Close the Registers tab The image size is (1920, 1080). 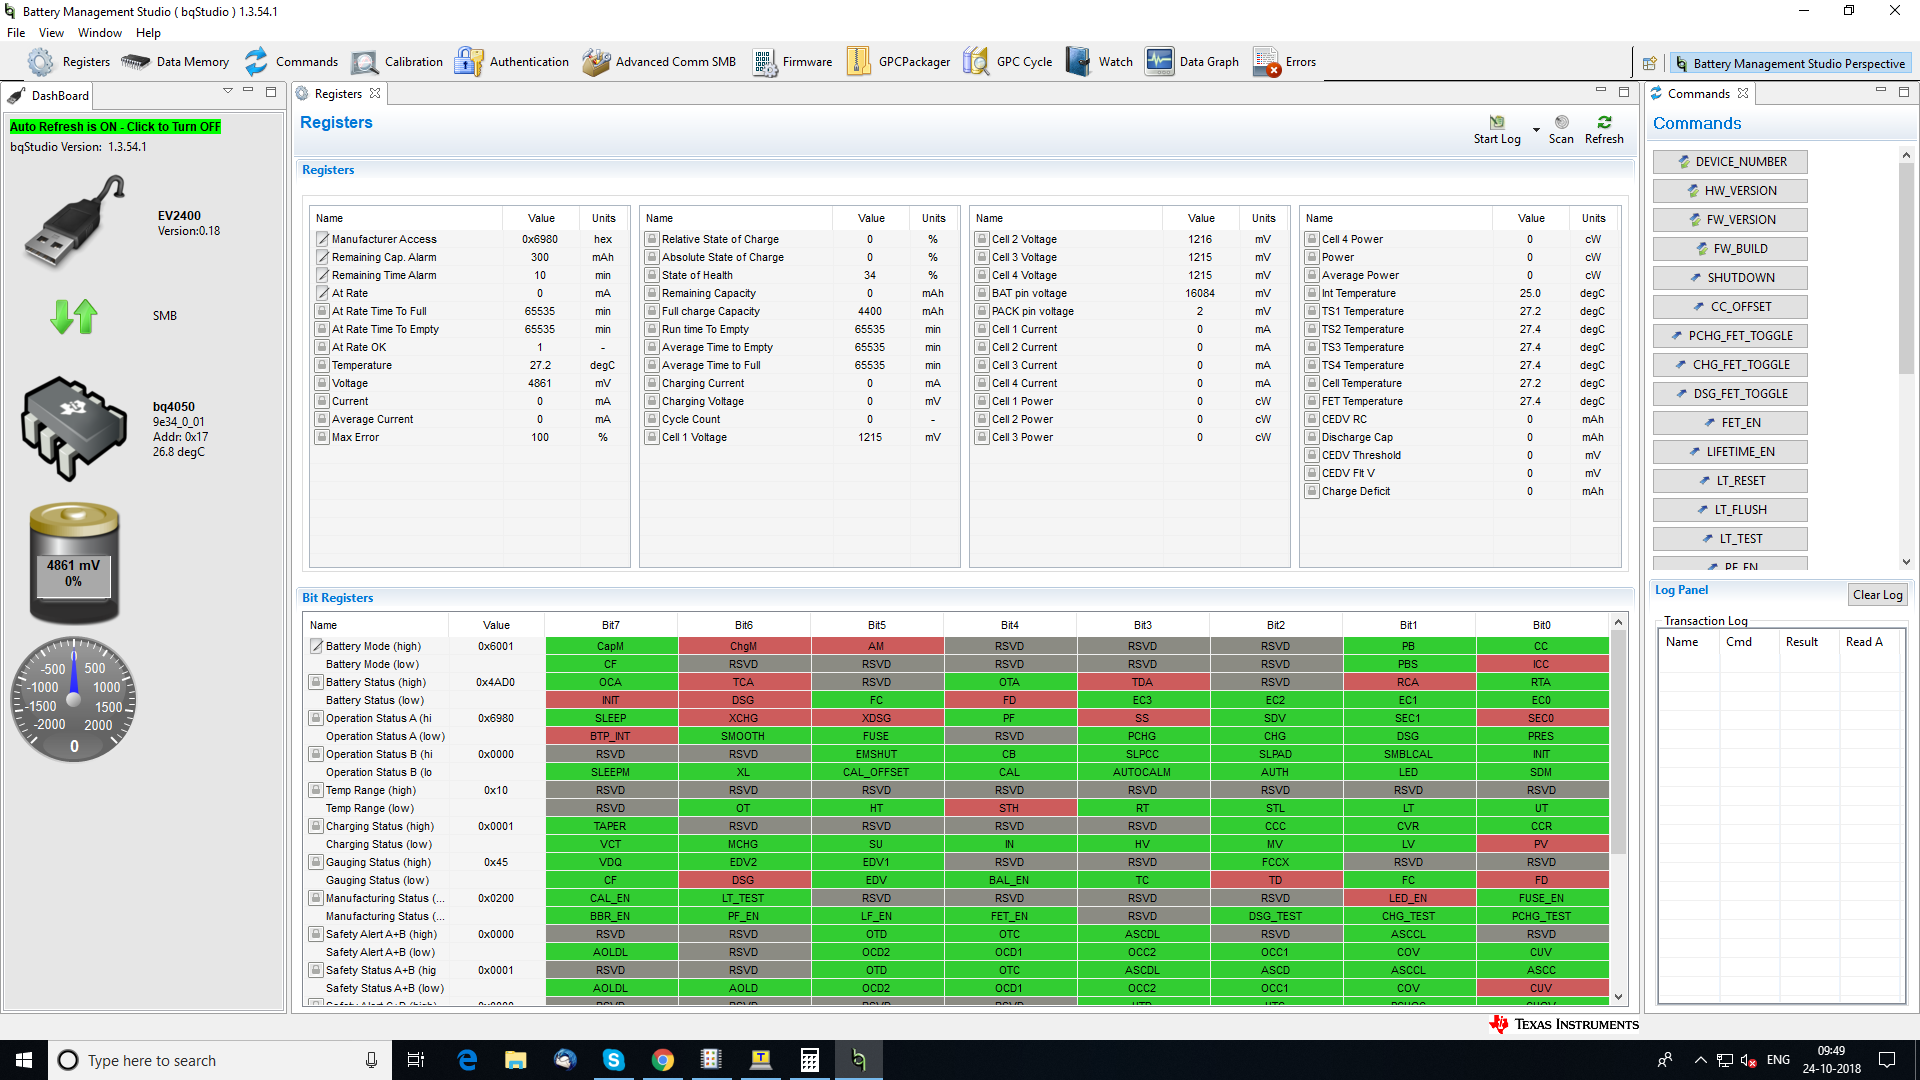pyautogui.click(x=375, y=93)
